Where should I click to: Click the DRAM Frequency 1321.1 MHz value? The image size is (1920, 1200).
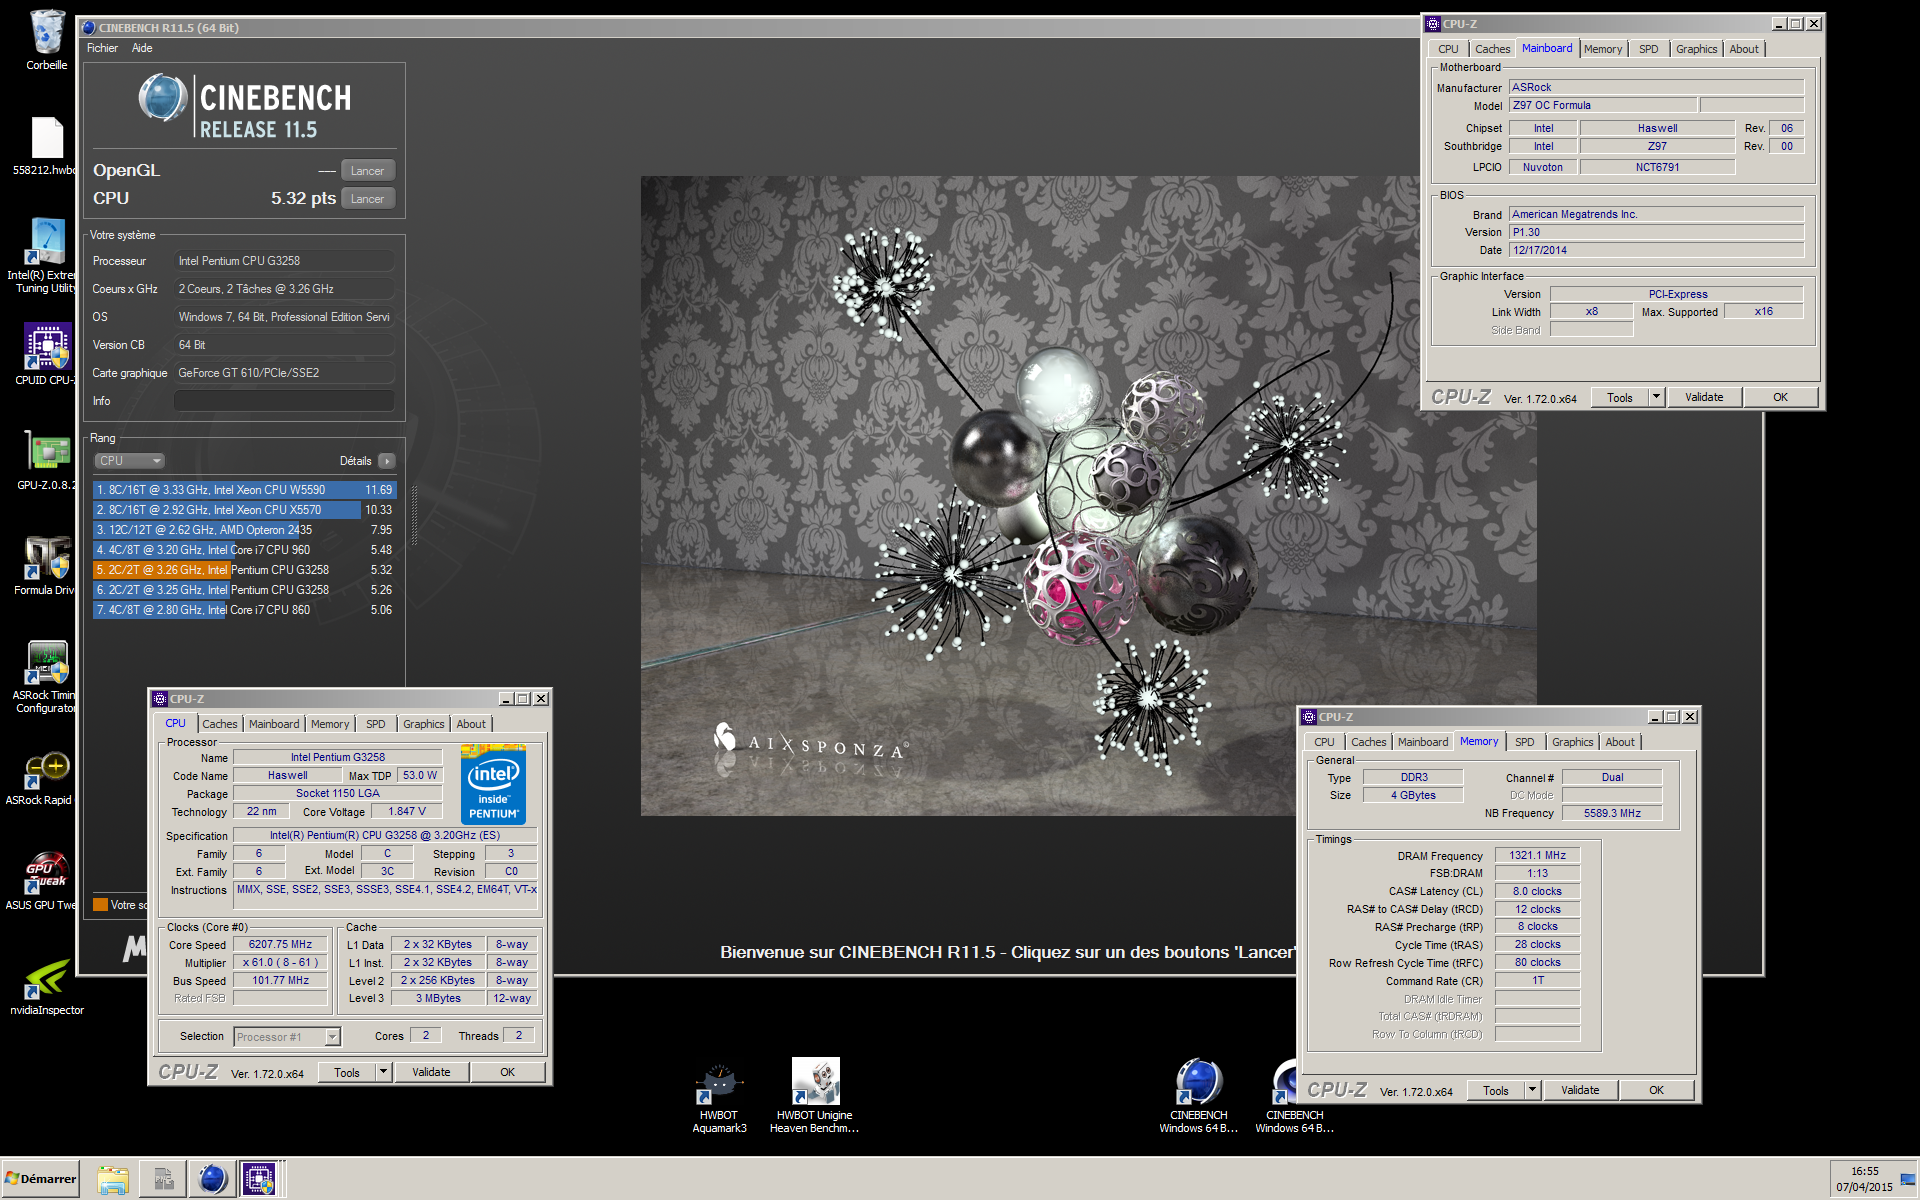[x=1538, y=856]
